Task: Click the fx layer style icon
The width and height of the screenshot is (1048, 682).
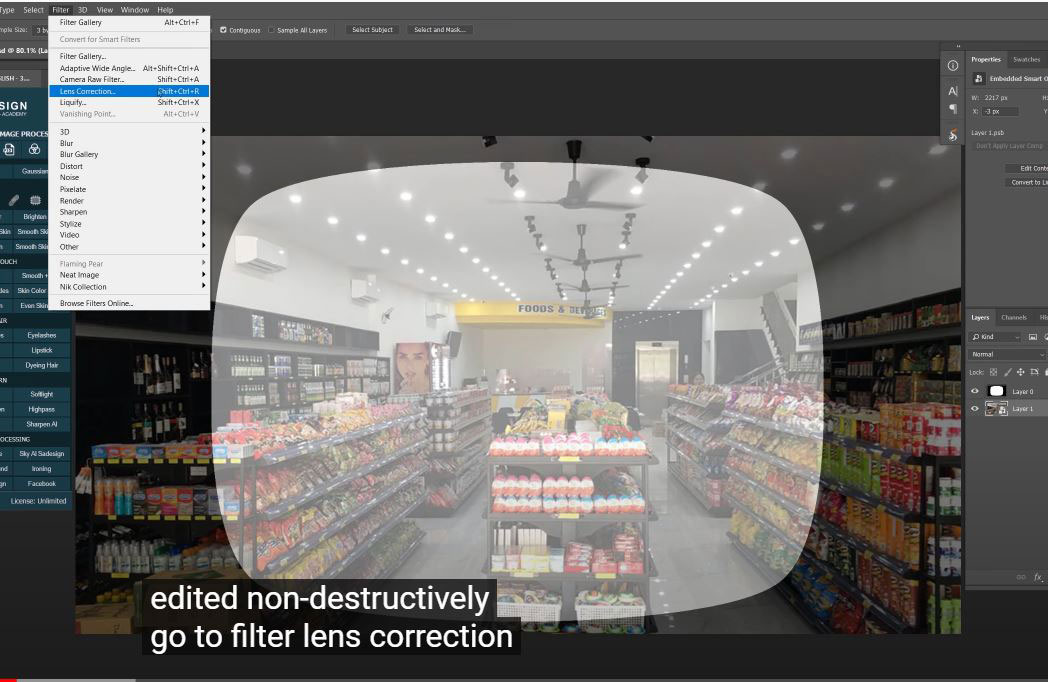Action: coord(1038,577)
